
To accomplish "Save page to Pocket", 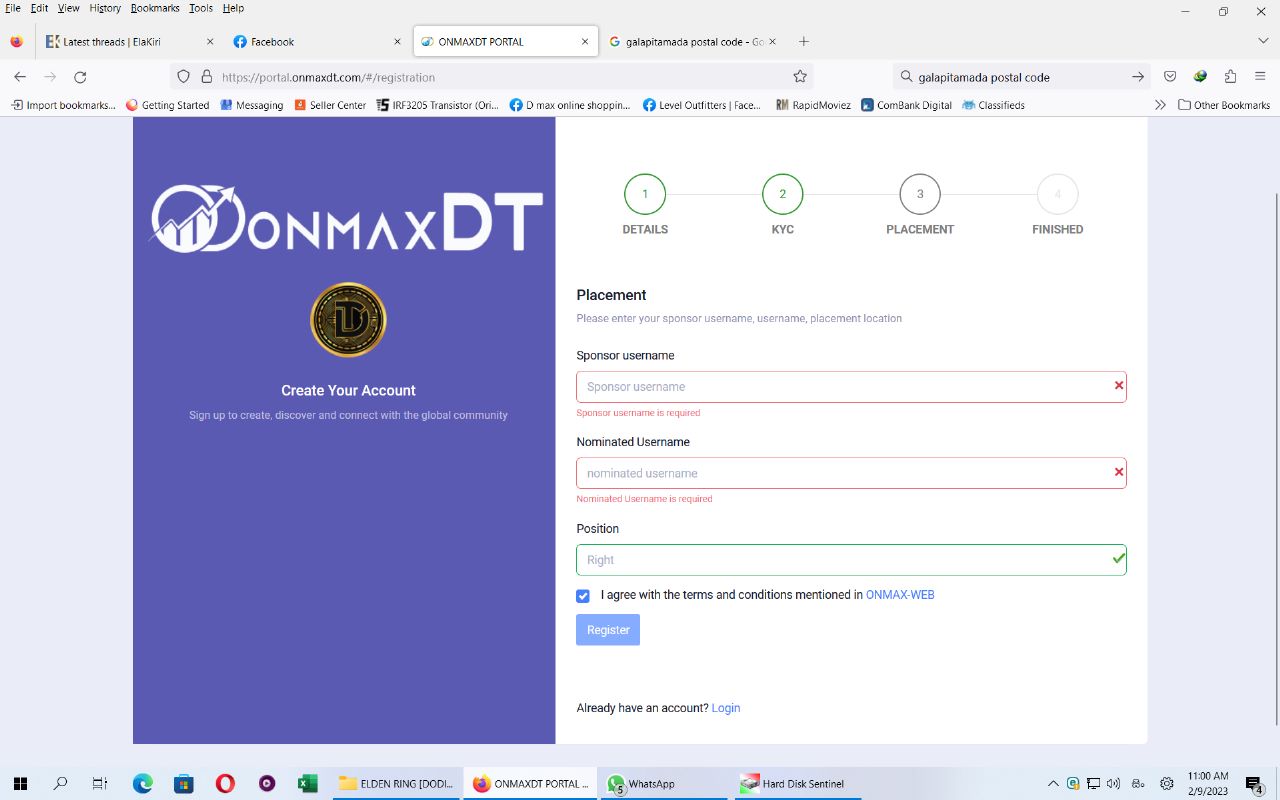I will click(x=1170, y=77).
